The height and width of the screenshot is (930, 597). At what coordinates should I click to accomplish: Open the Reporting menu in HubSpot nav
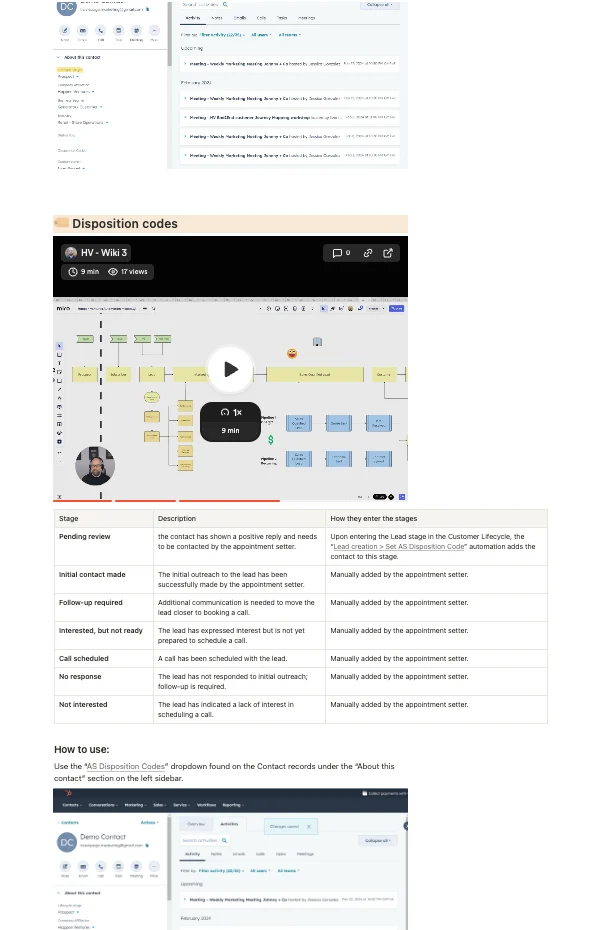click(232, 805)
